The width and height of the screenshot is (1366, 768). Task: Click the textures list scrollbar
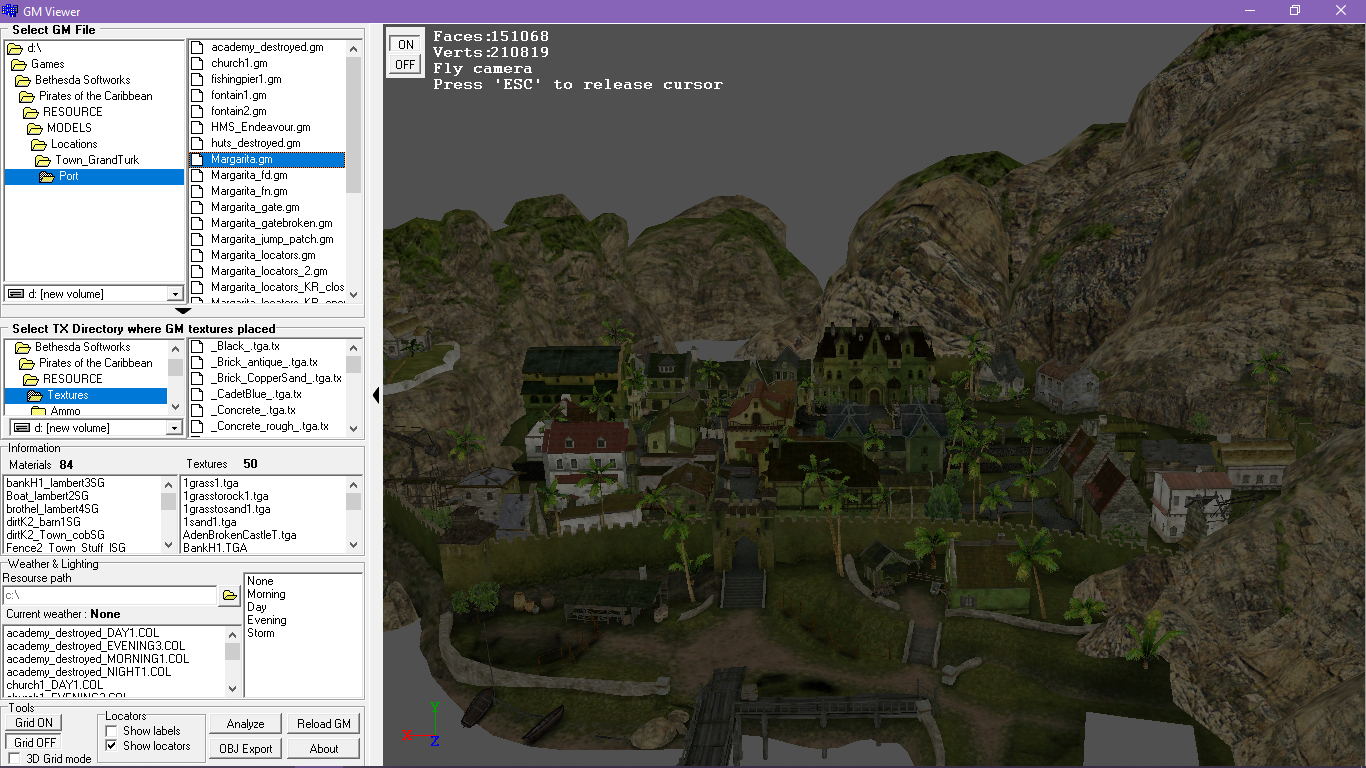pyautogui.click(x=353, y=514)
